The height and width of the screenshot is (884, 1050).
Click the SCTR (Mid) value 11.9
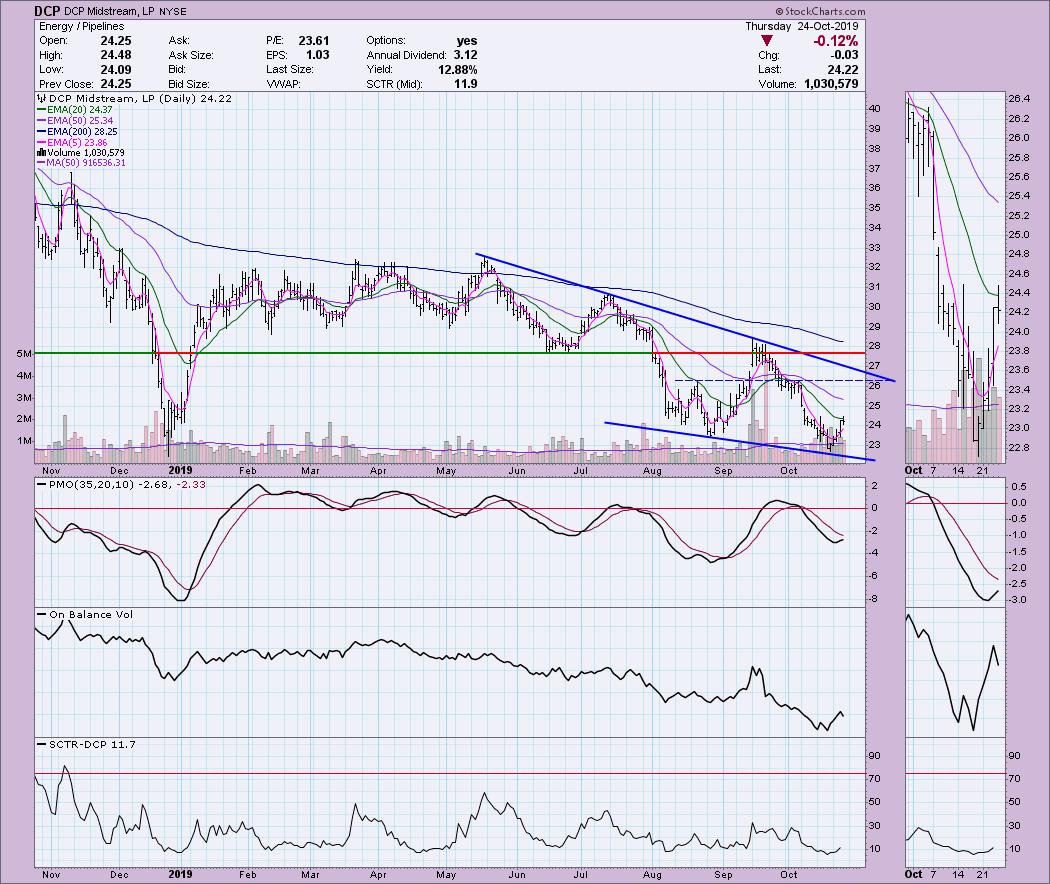[x=465, y=84]
